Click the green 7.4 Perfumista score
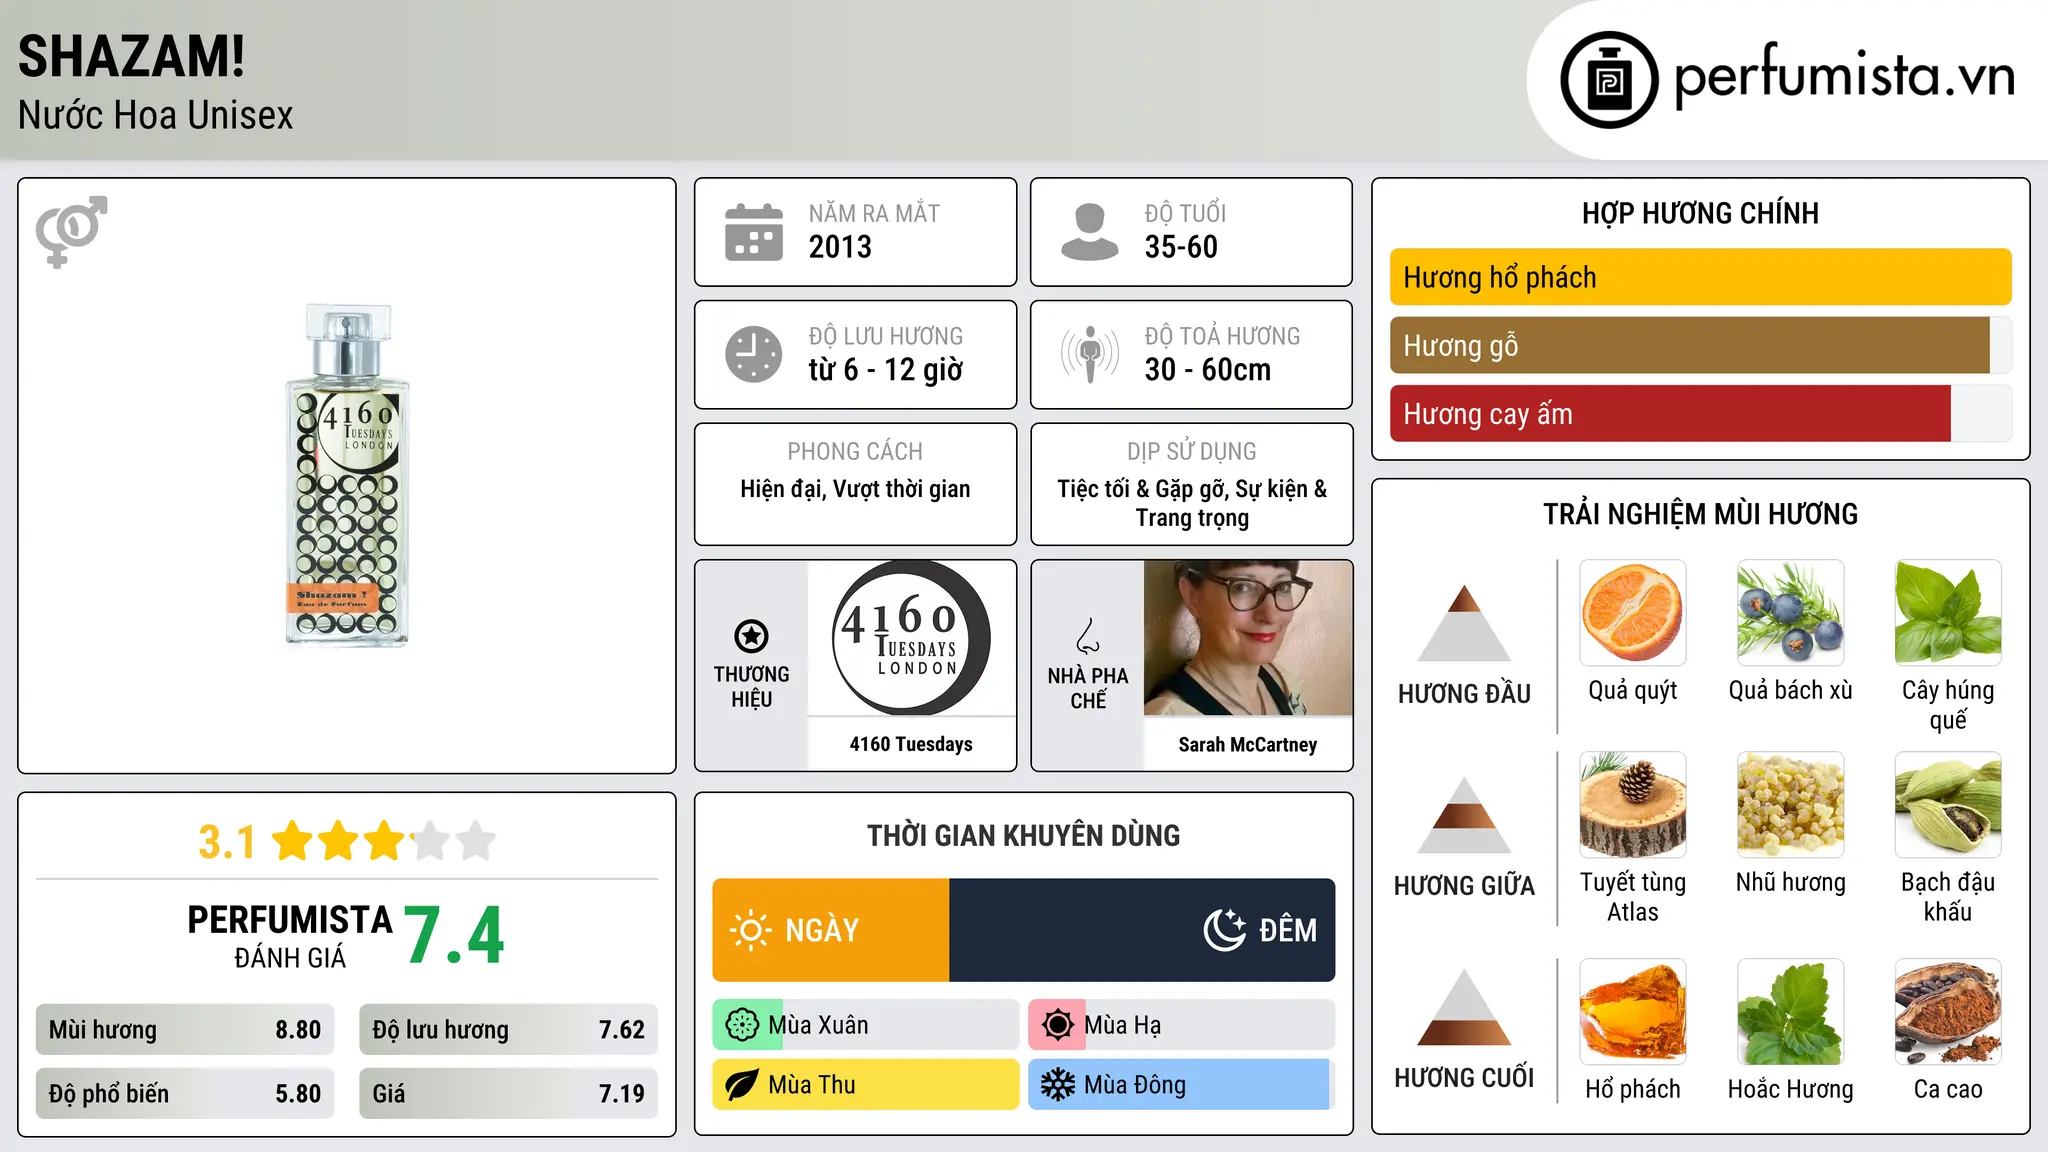The image size is (2048, 1152). [455, 935]
